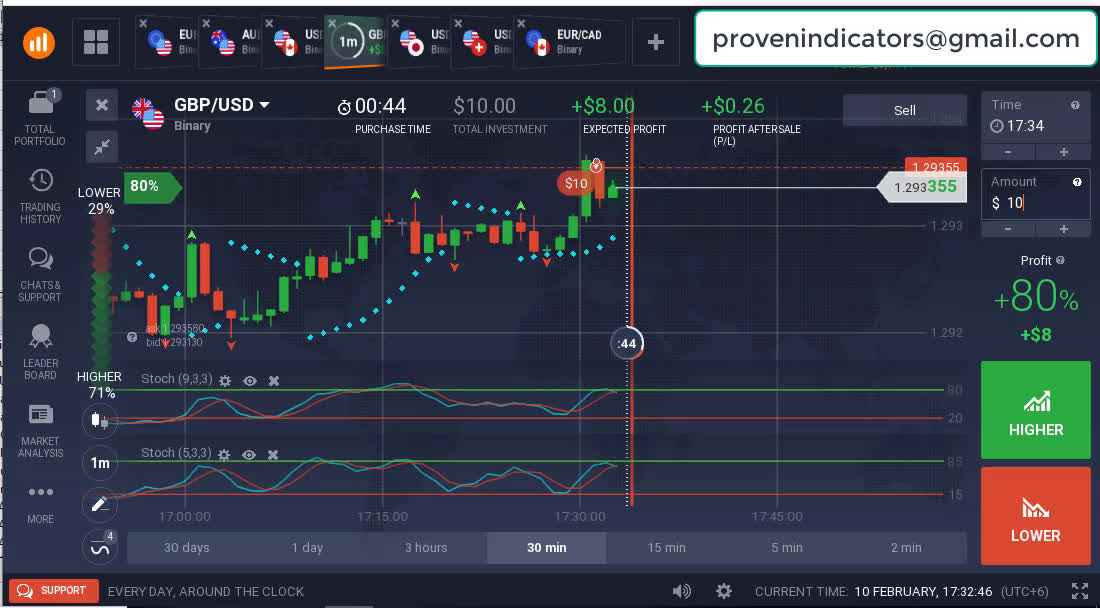Click the multi-chart grid layout icon
This screenshot has width=1100, height=608.
(x=96, y=42)
